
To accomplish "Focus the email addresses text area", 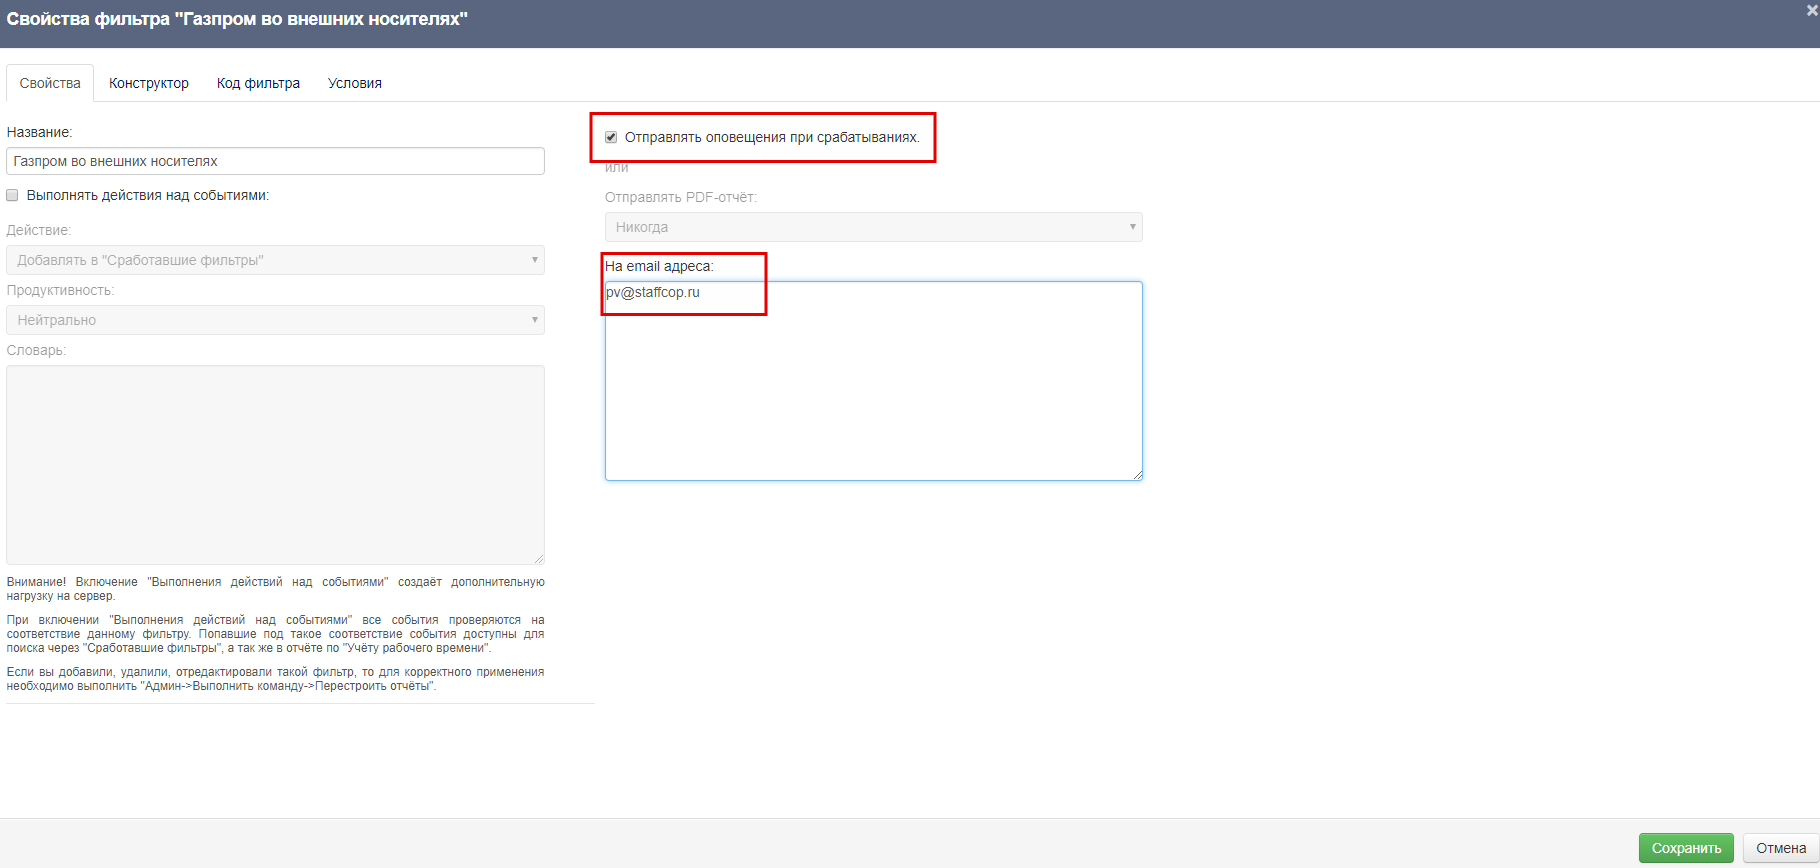I will click(873, 390).
